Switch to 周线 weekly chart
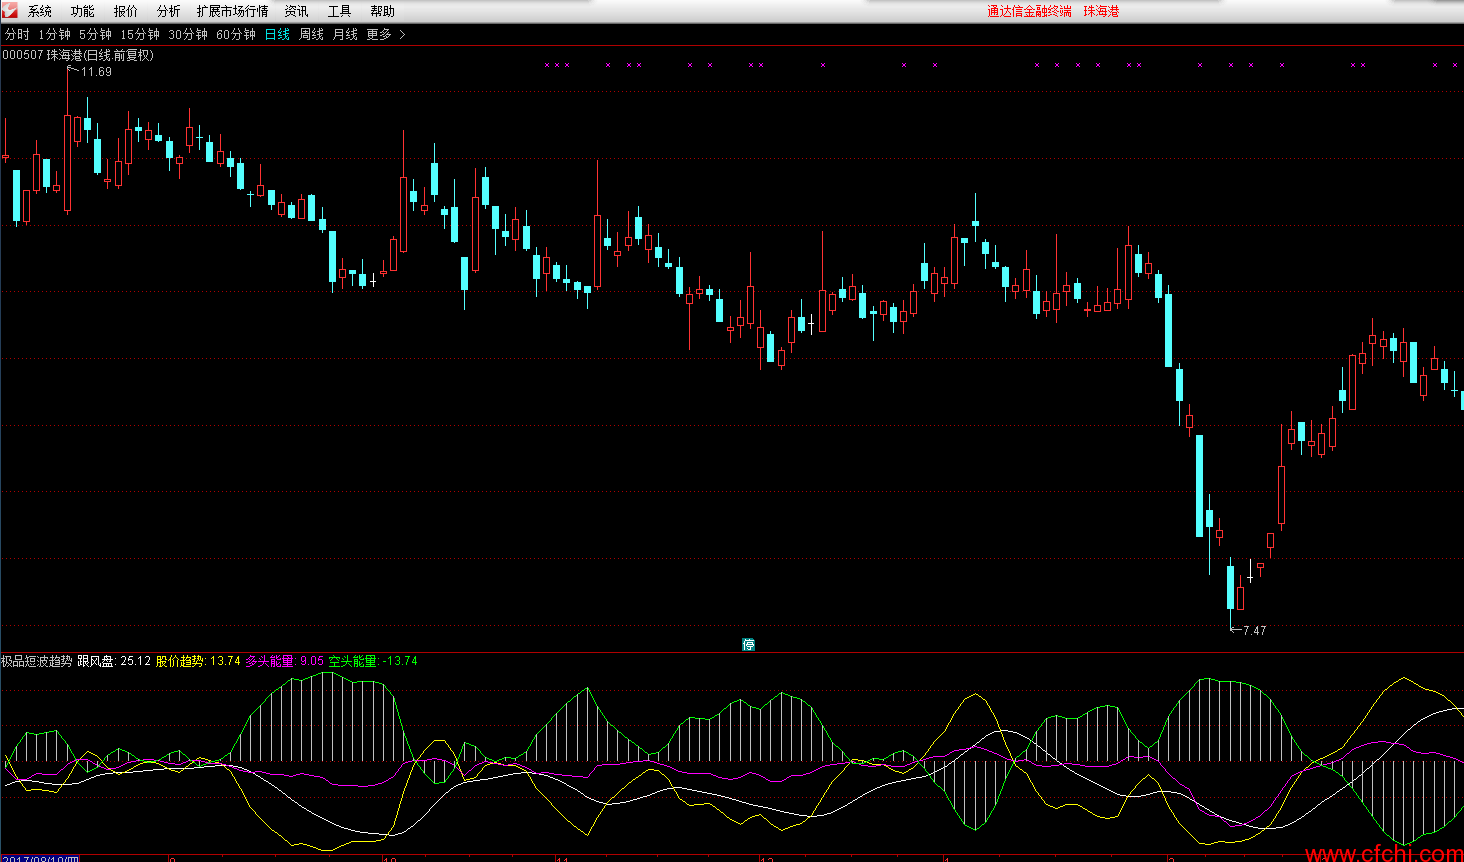 click(311, 34)
